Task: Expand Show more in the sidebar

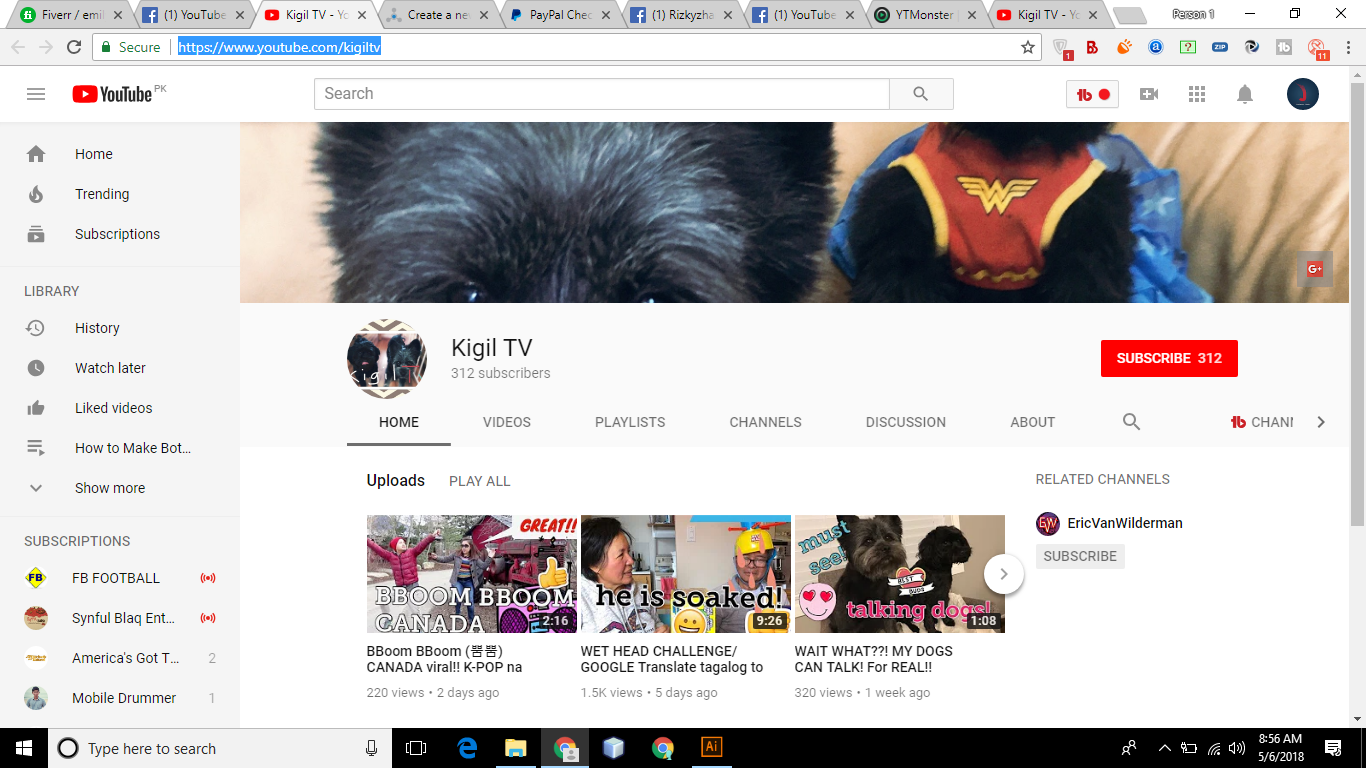Action: tap(110, 488)
